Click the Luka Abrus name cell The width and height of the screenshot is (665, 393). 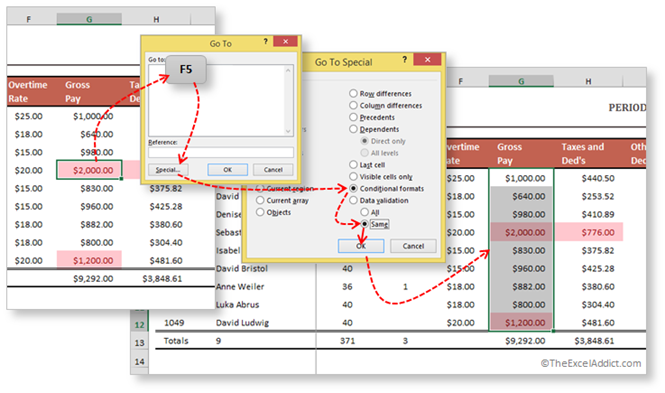tap(237, 304)
